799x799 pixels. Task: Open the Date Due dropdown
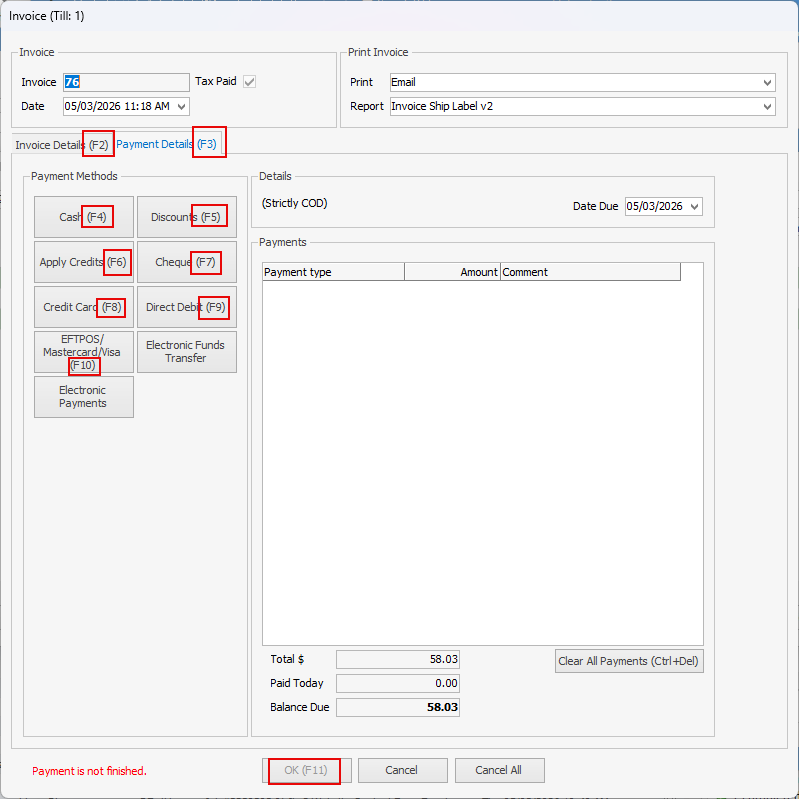(694, 206)
